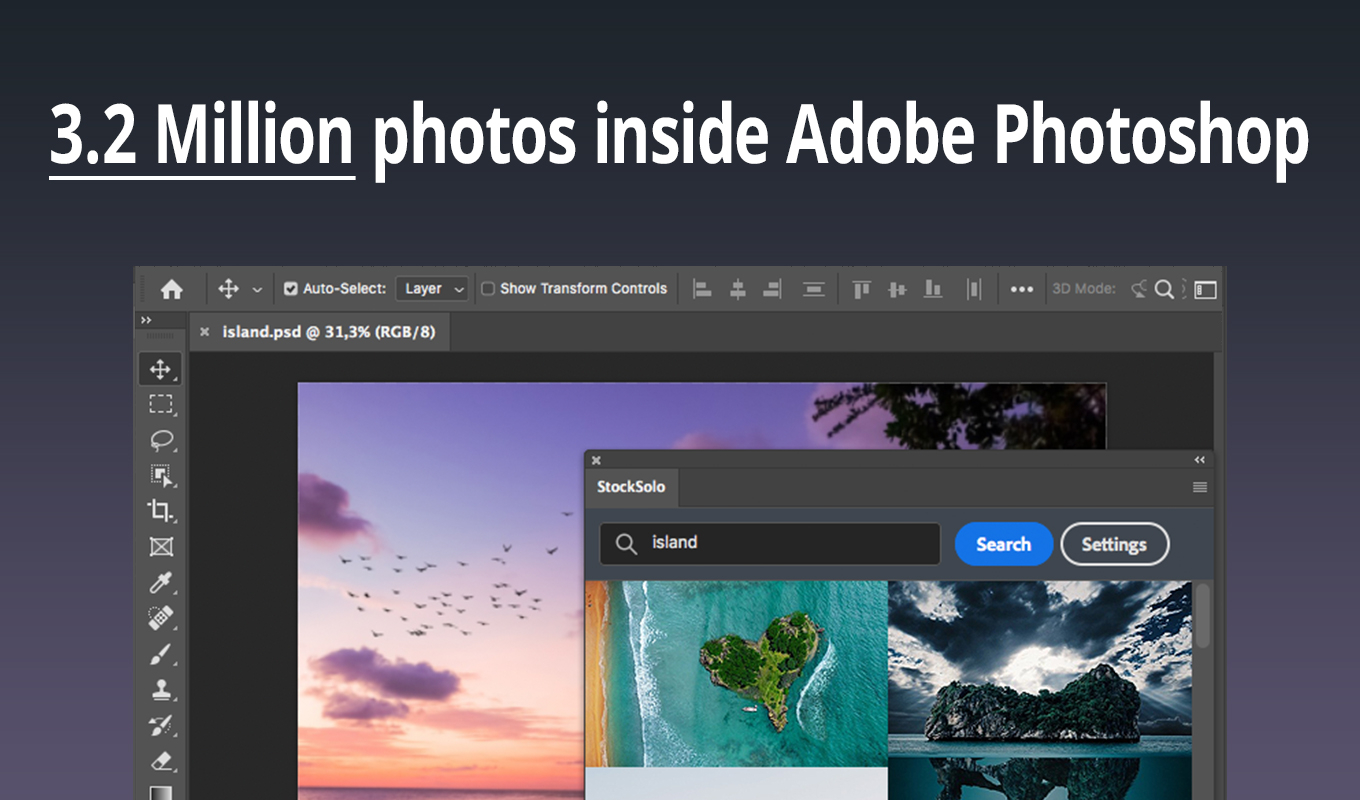Pick the heart-shaped island photo
The height and width of the screenshot is (800, 1360).
coord(737,674)
